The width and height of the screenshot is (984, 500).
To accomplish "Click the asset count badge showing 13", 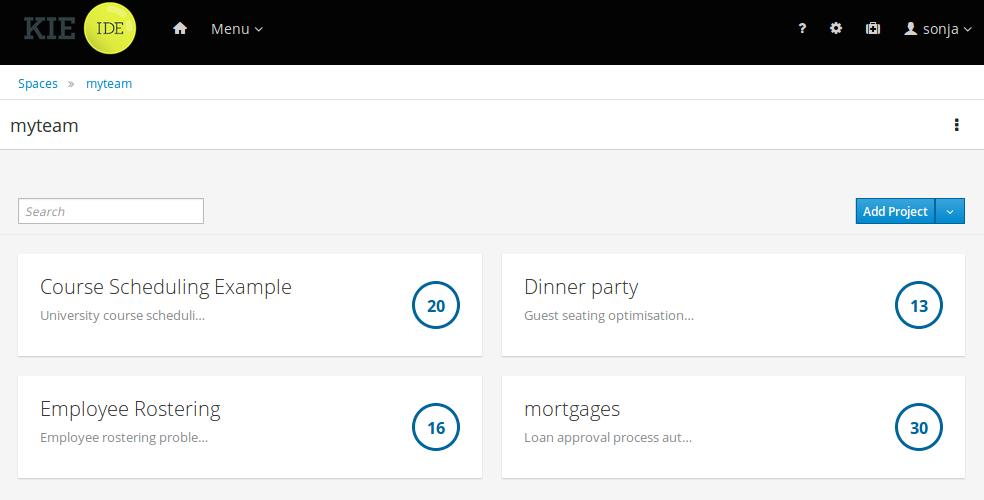I will click(919, 306).
